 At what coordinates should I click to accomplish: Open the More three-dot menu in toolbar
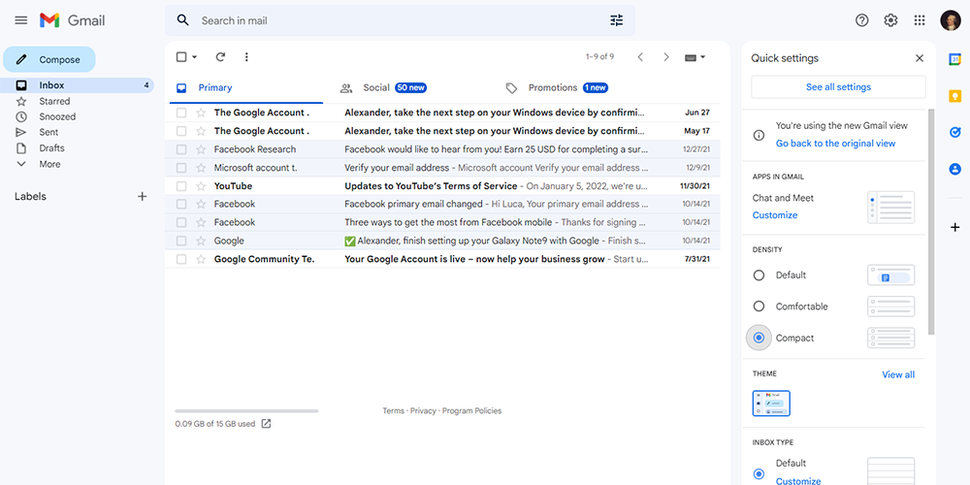(246, 57)
